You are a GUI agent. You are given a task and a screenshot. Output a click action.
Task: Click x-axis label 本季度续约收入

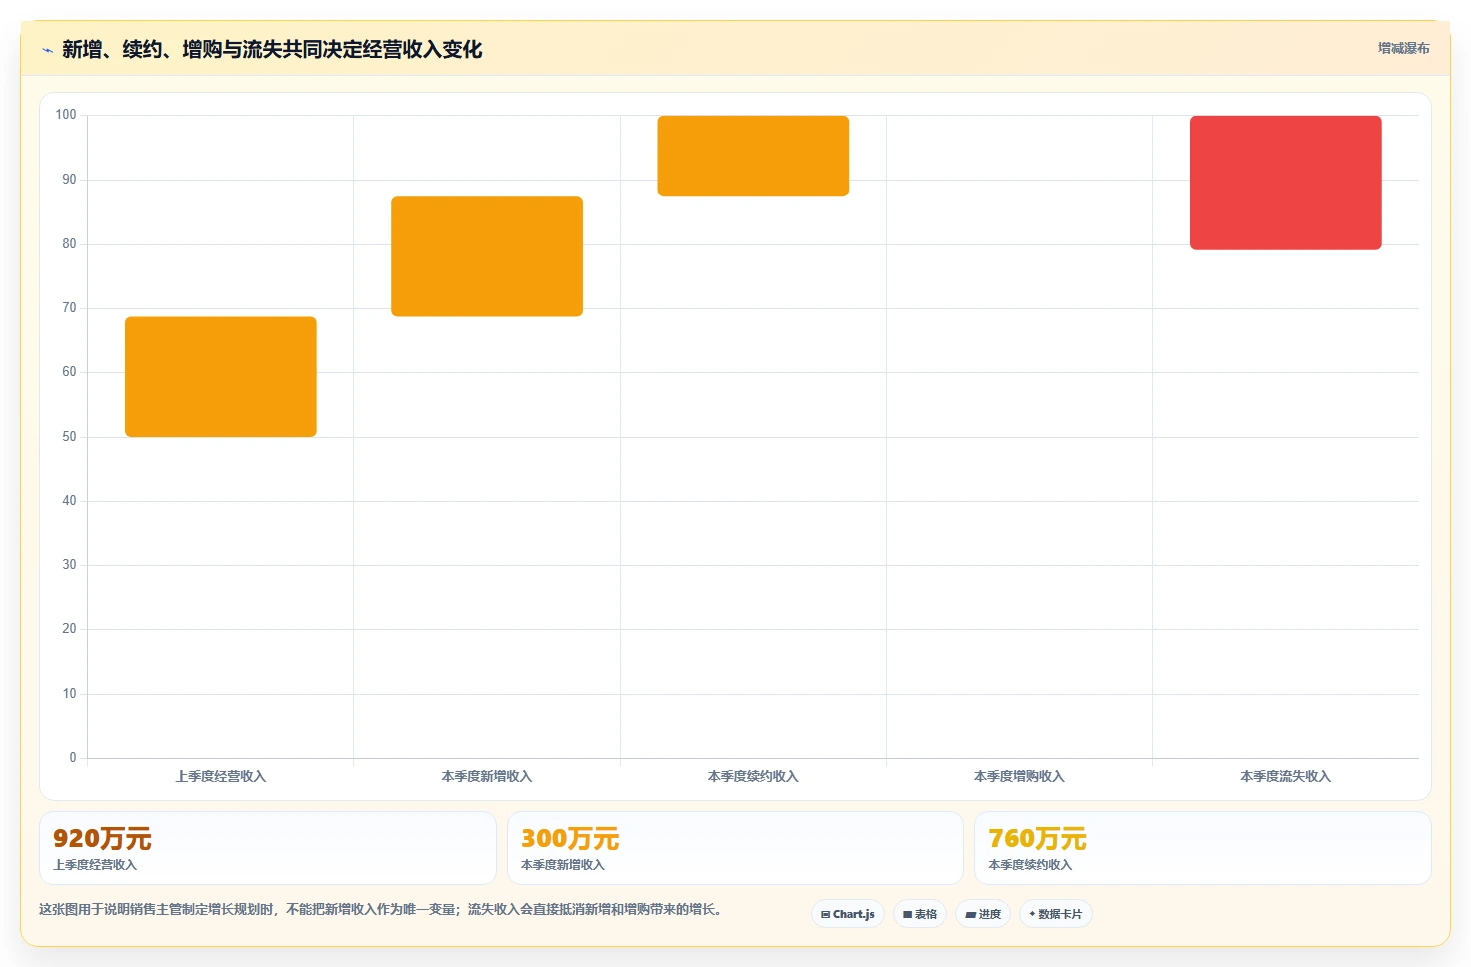point(753,776)
